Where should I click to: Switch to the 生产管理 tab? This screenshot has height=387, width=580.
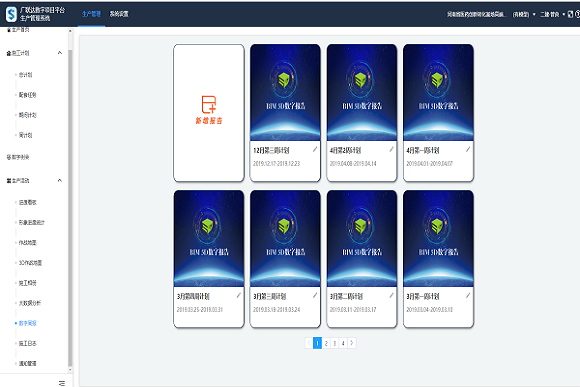point(91,14)
